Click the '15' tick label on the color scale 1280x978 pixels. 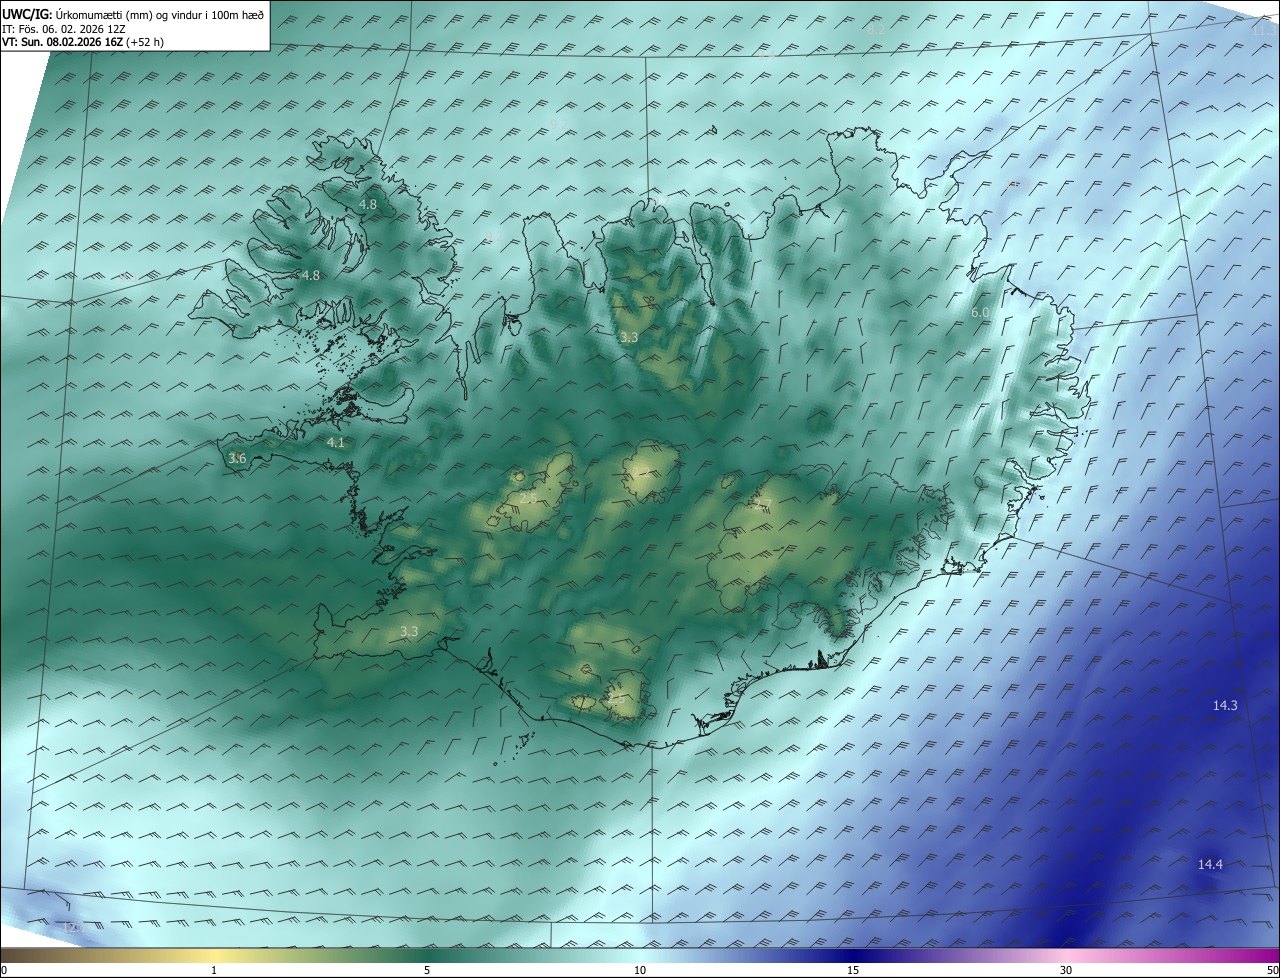click(853, 970)
